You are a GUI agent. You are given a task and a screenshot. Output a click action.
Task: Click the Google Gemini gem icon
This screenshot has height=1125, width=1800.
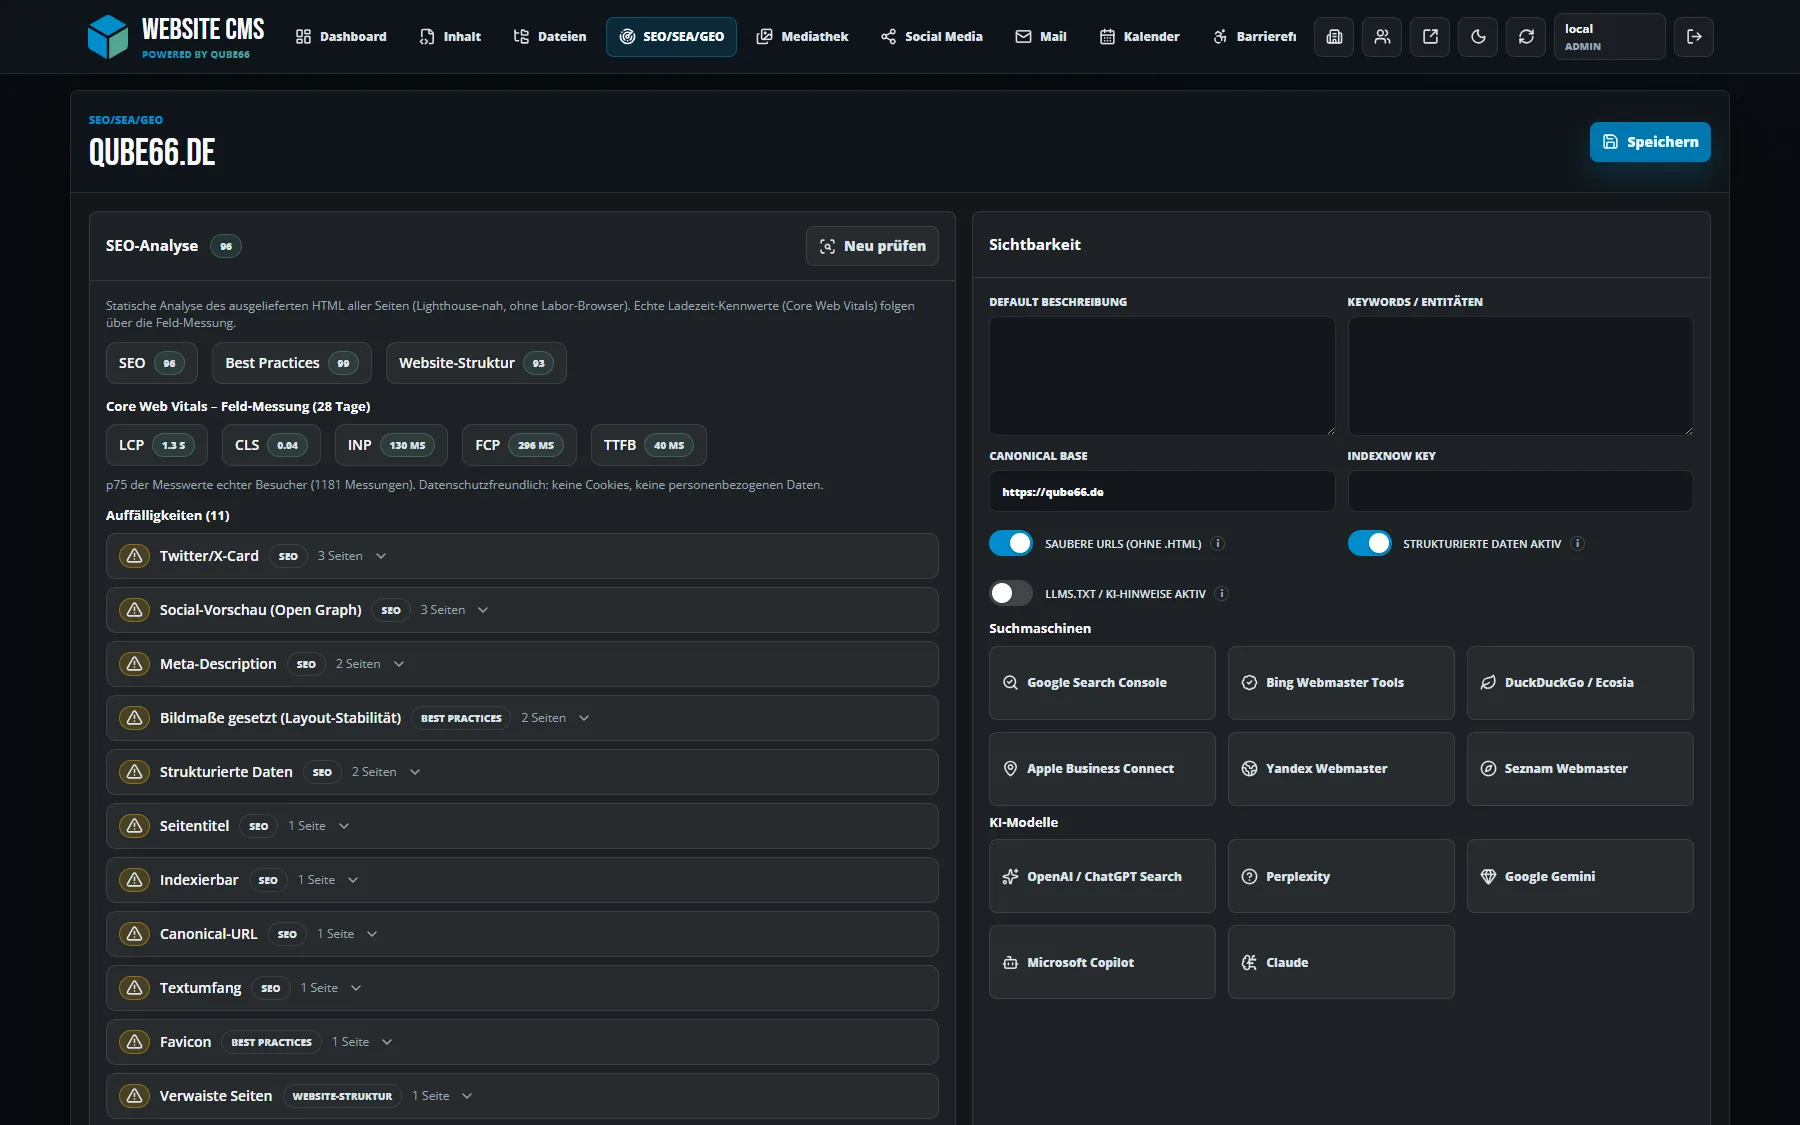[1488, 877]
